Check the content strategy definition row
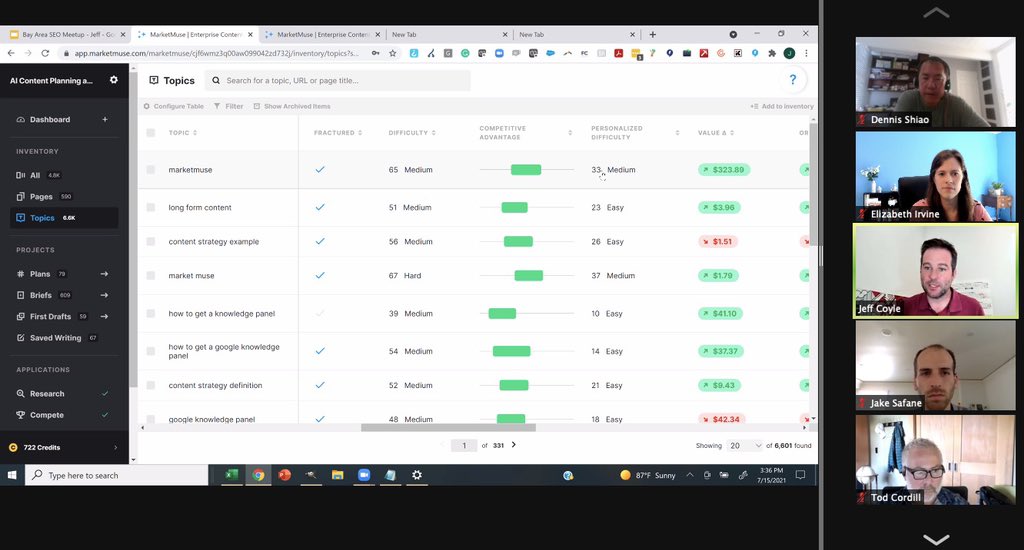This screenshot has width=1024, height=550. [x=151, y=385]
